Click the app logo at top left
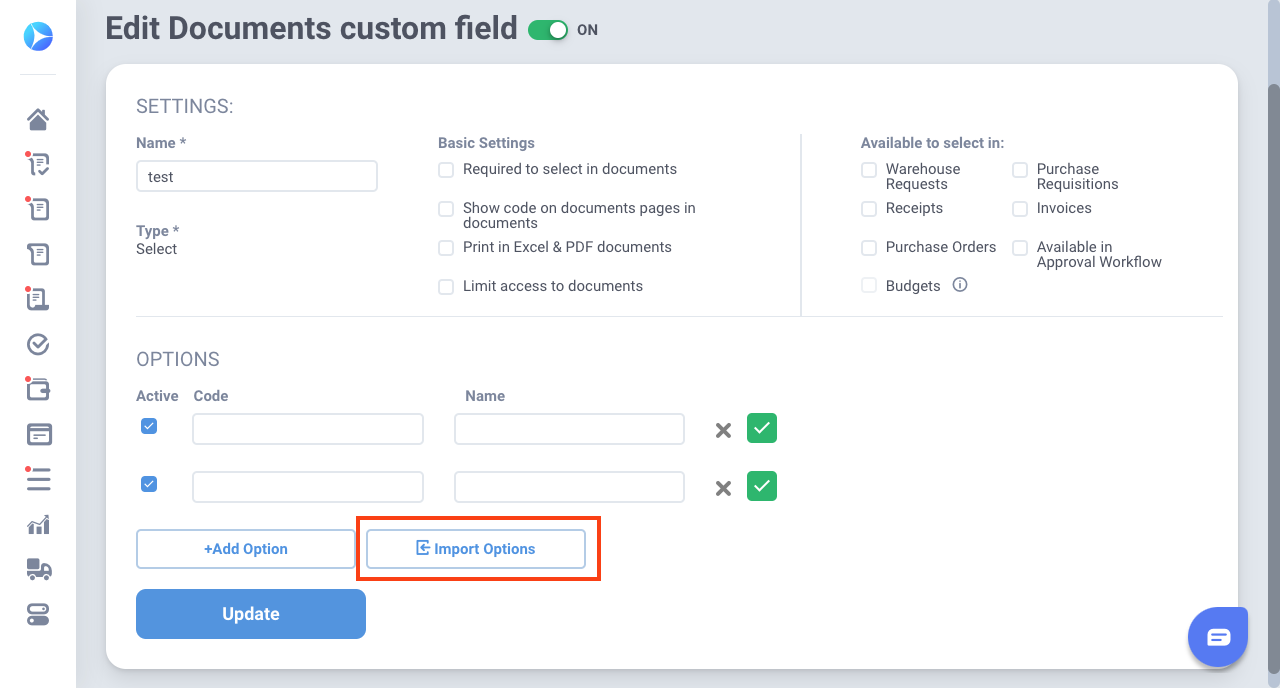Screen dimensions: 1280x688 click(x=38, y=37)
